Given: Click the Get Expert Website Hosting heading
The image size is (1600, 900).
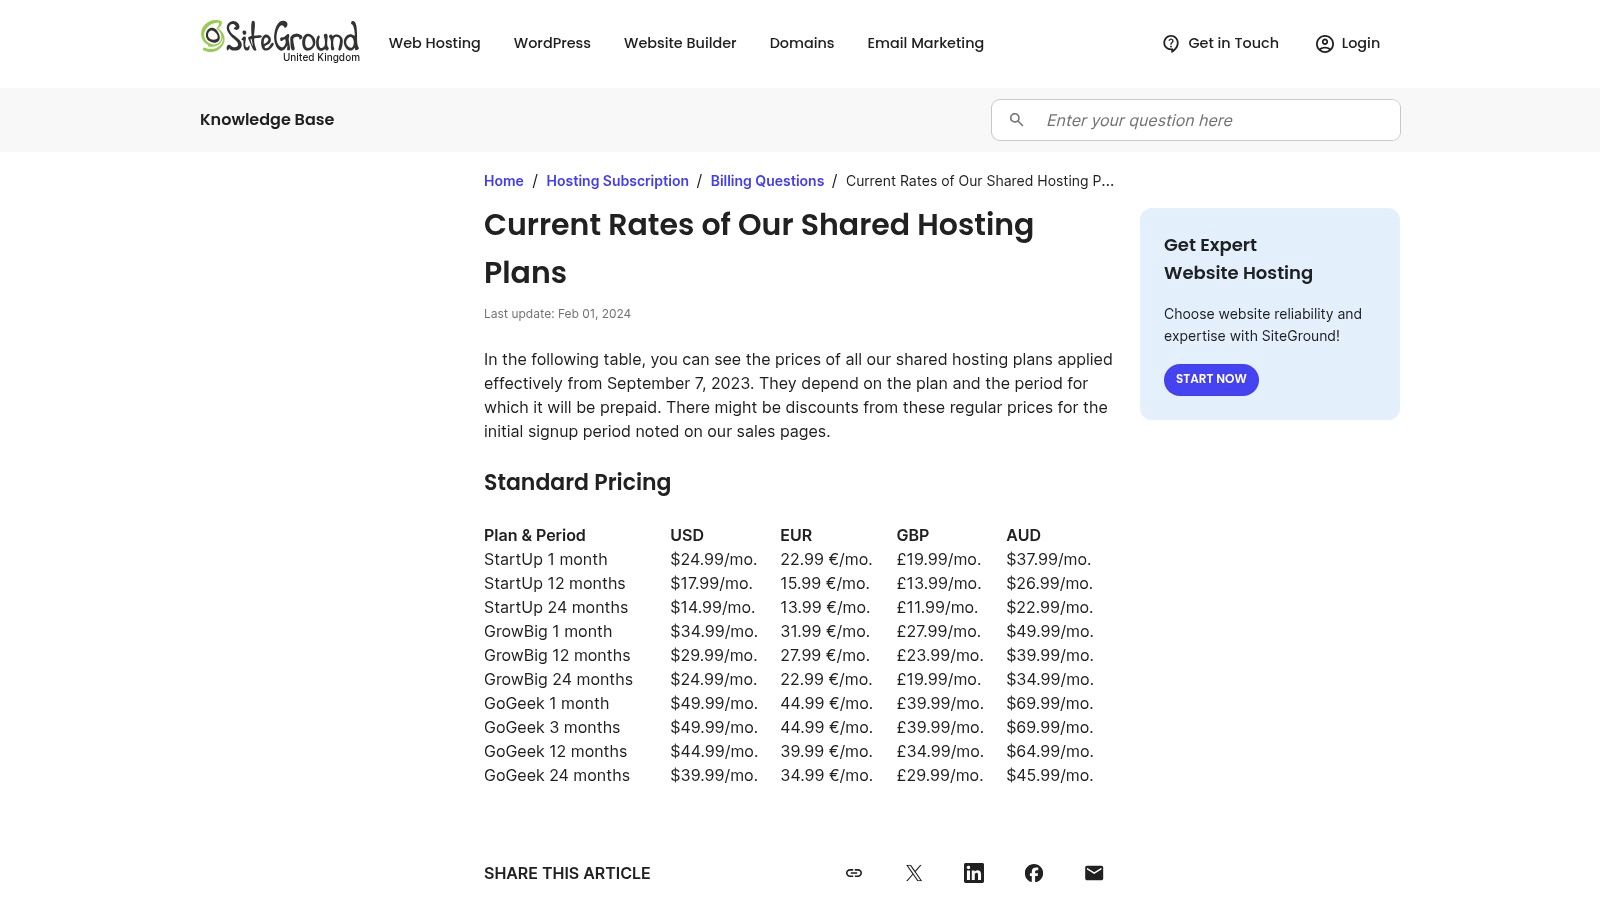Looking at the screenshot, I should [x=1238, y=259].
